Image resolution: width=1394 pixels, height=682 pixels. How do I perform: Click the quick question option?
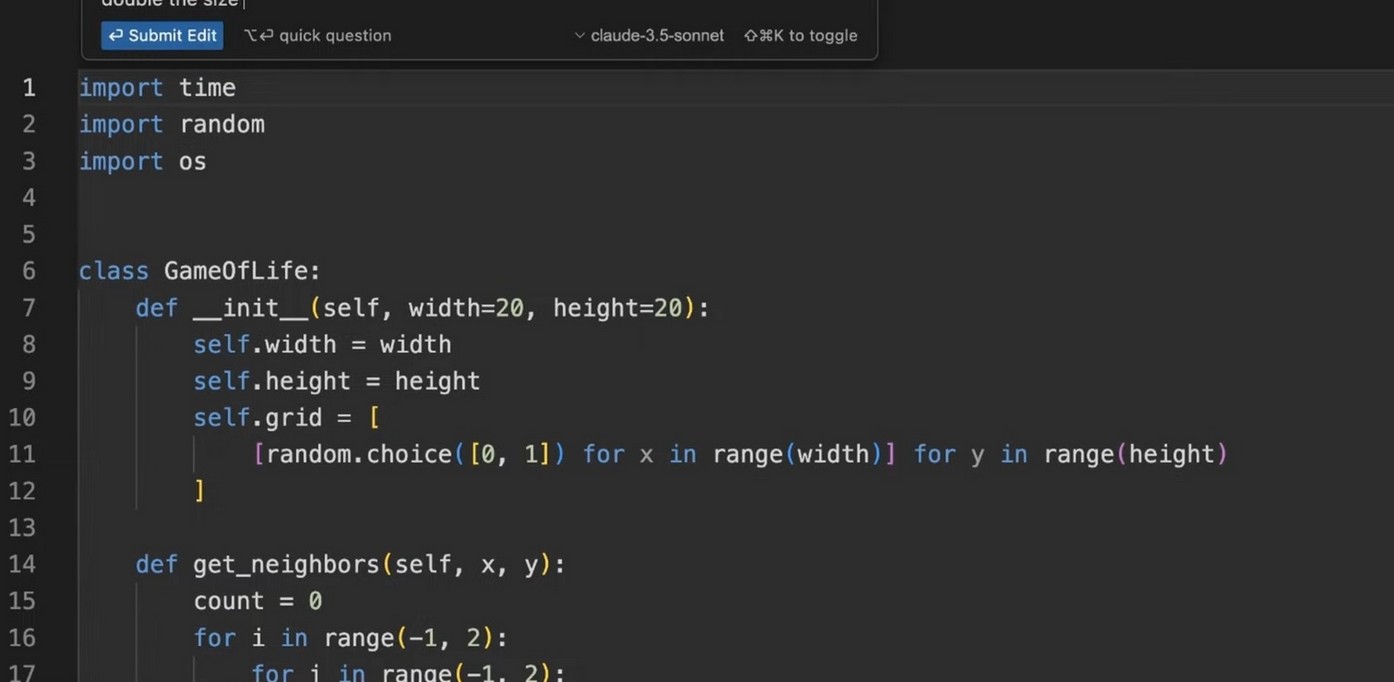[318, 36]
